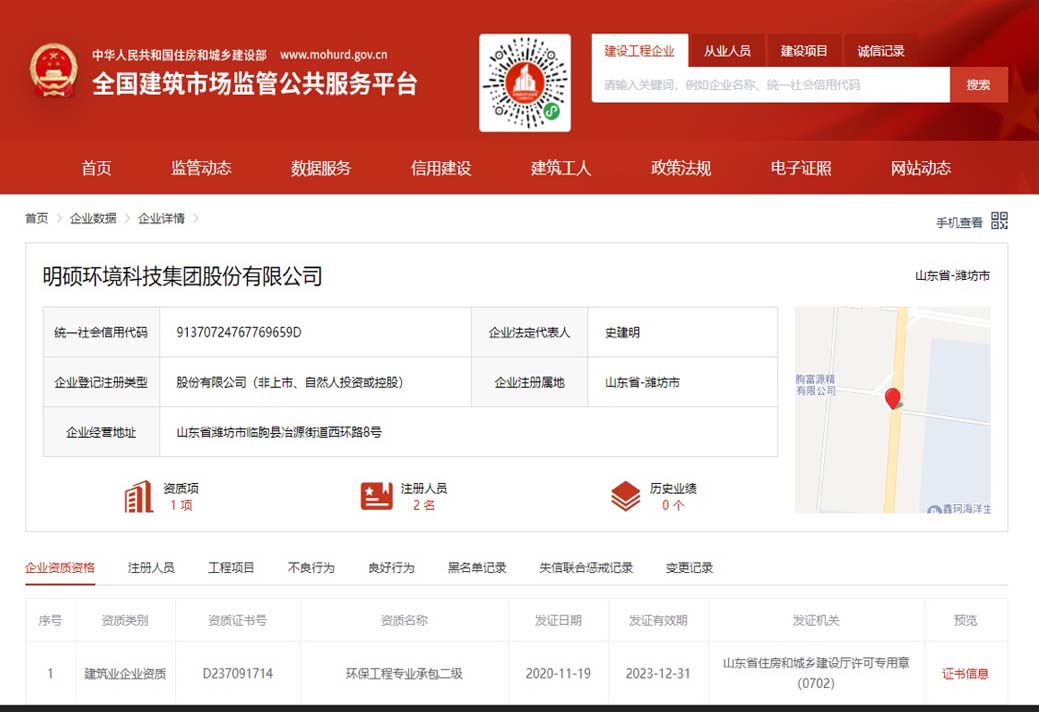Click the 建筑业企业资质 category cell

pos(125,674)
